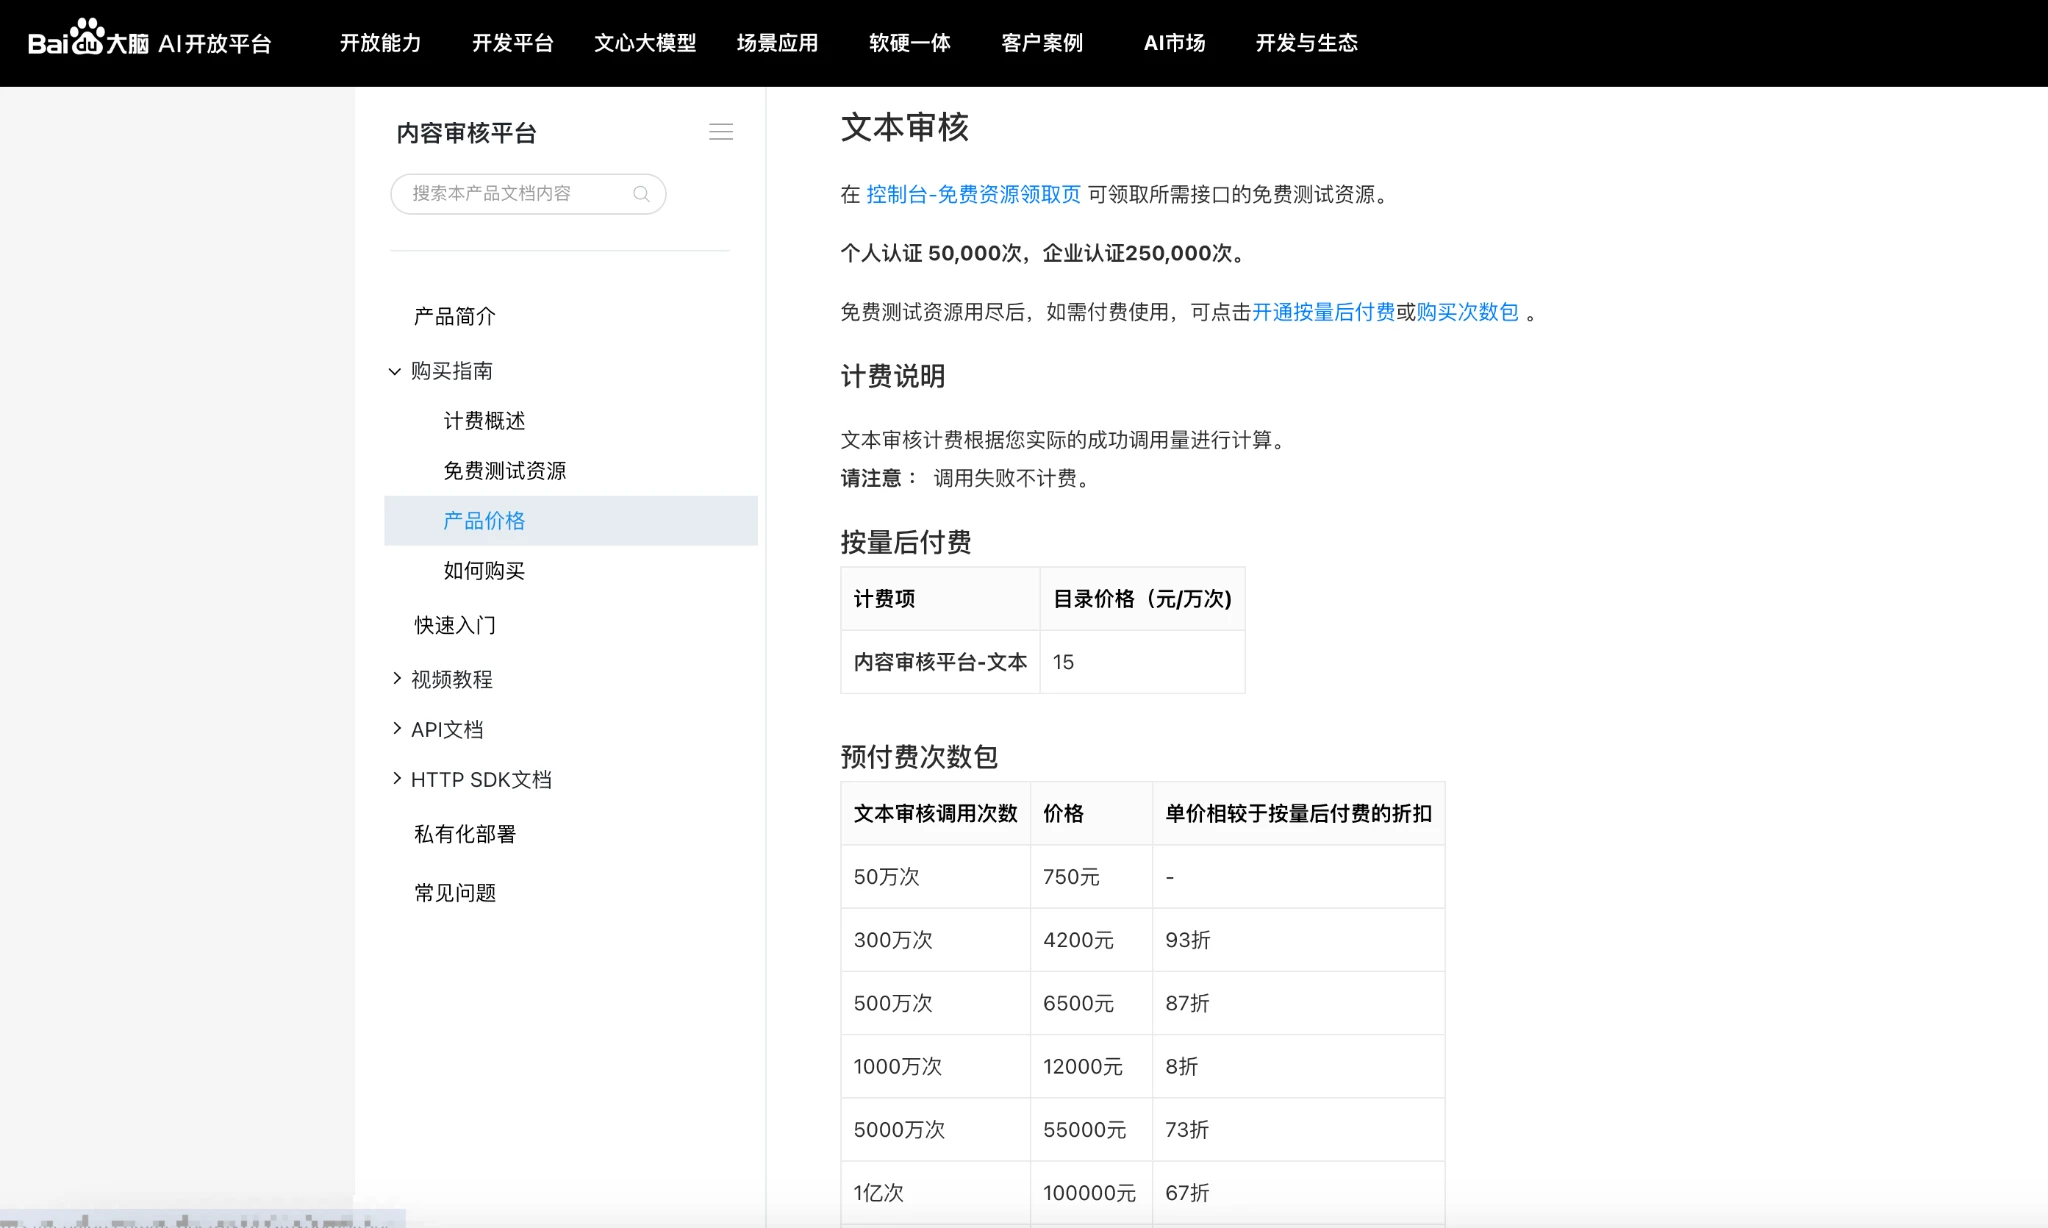The height and width of the screenshot is (1228, 2048).
Task: Expand the API文档 section arrow
Action: (397, 729)
